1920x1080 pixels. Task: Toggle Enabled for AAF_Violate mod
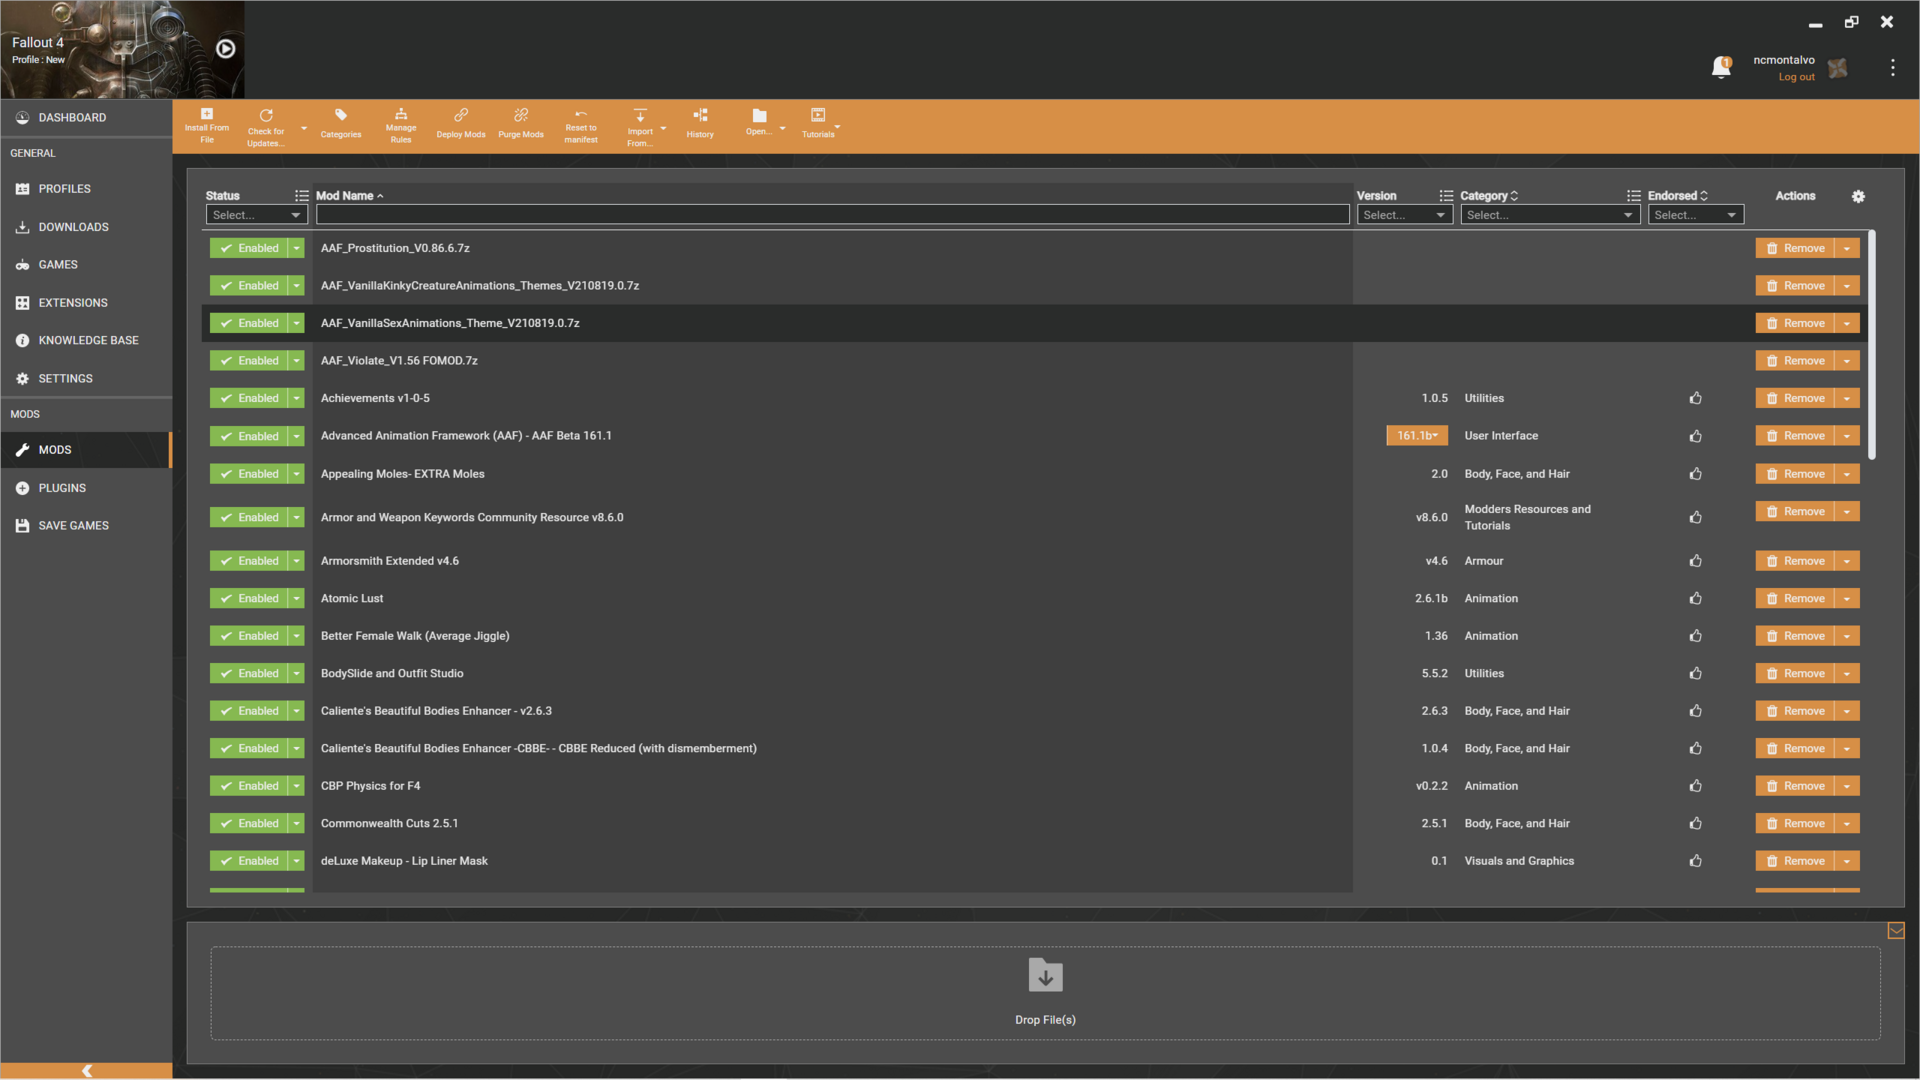249,361
